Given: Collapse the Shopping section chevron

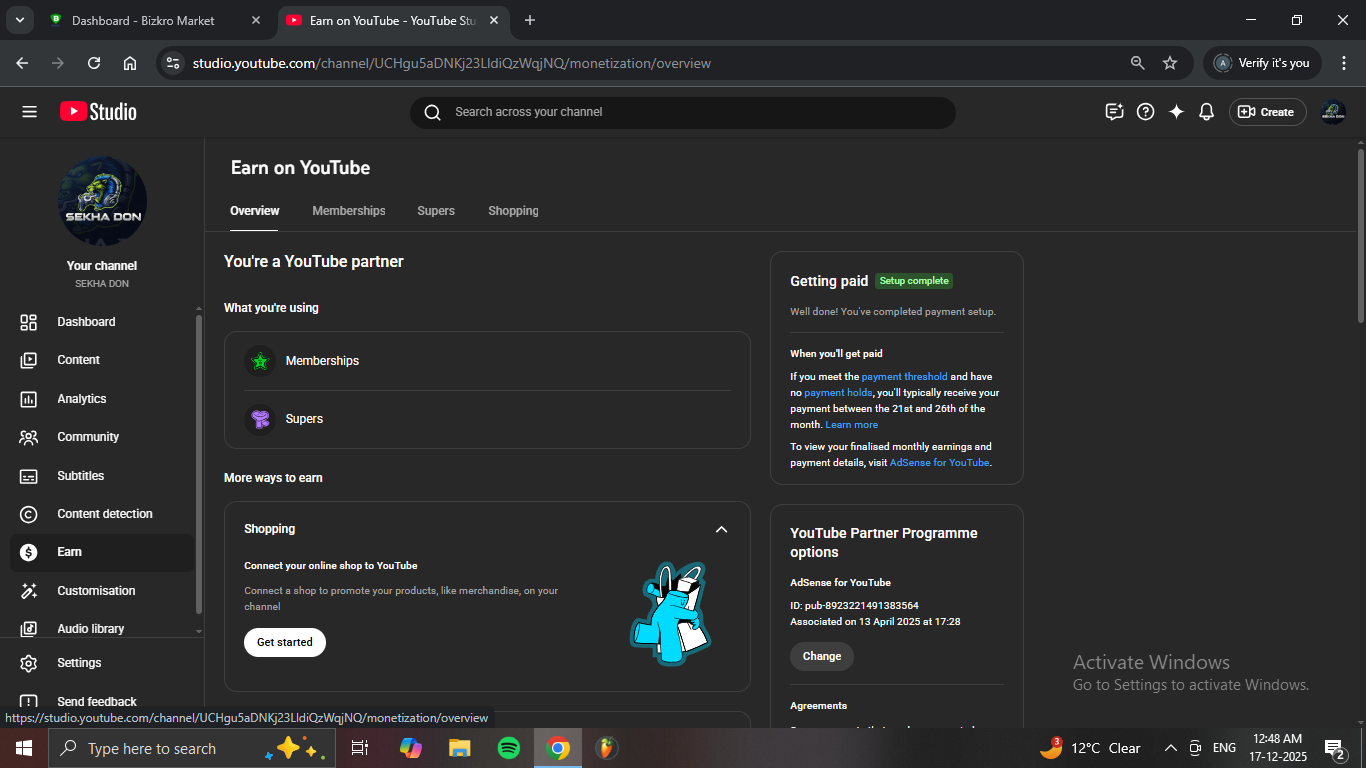Looking at the screenshot, I should pos(721,529).
